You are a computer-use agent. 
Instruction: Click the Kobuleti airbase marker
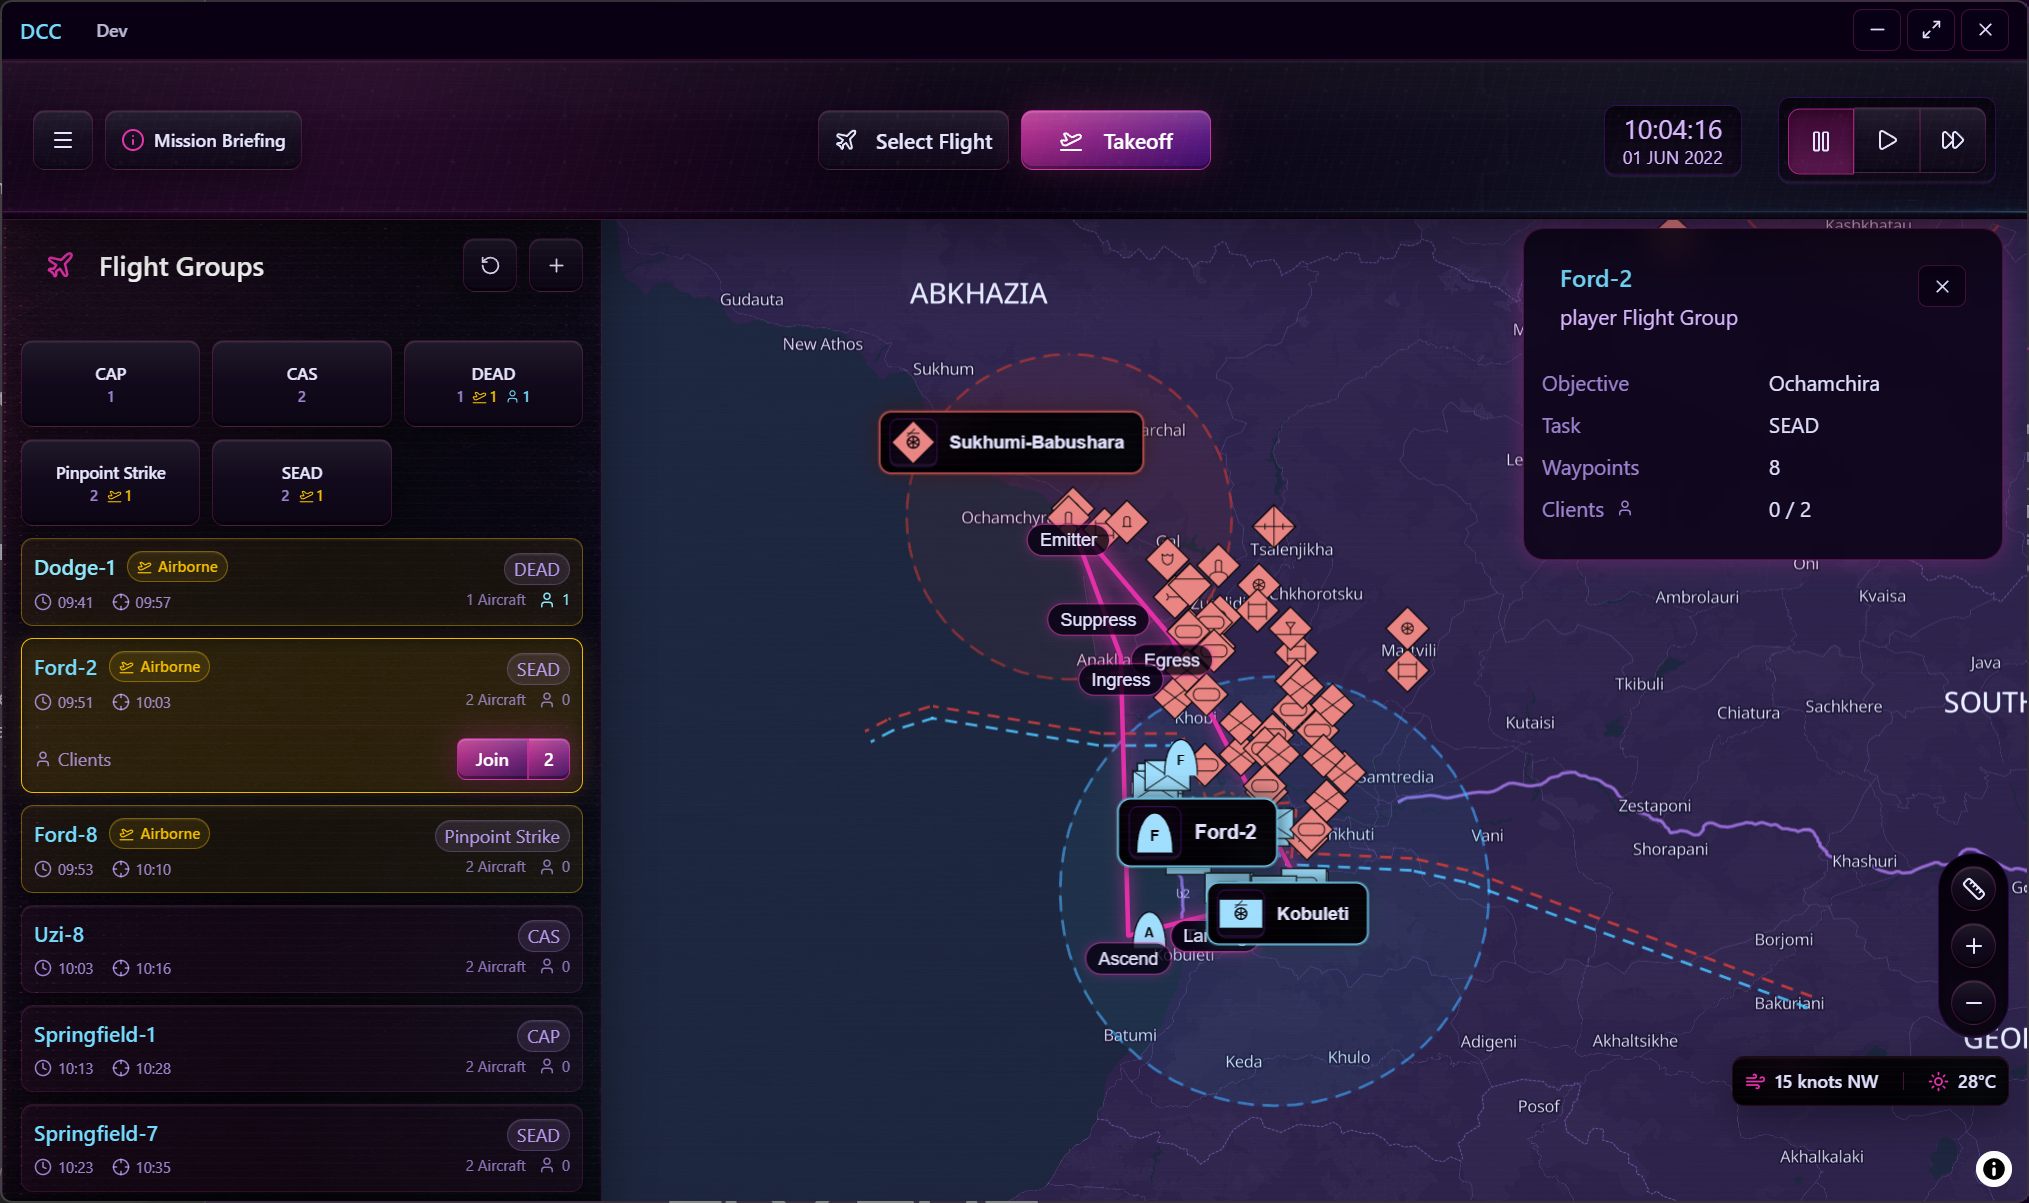[x=1288, y=913]
